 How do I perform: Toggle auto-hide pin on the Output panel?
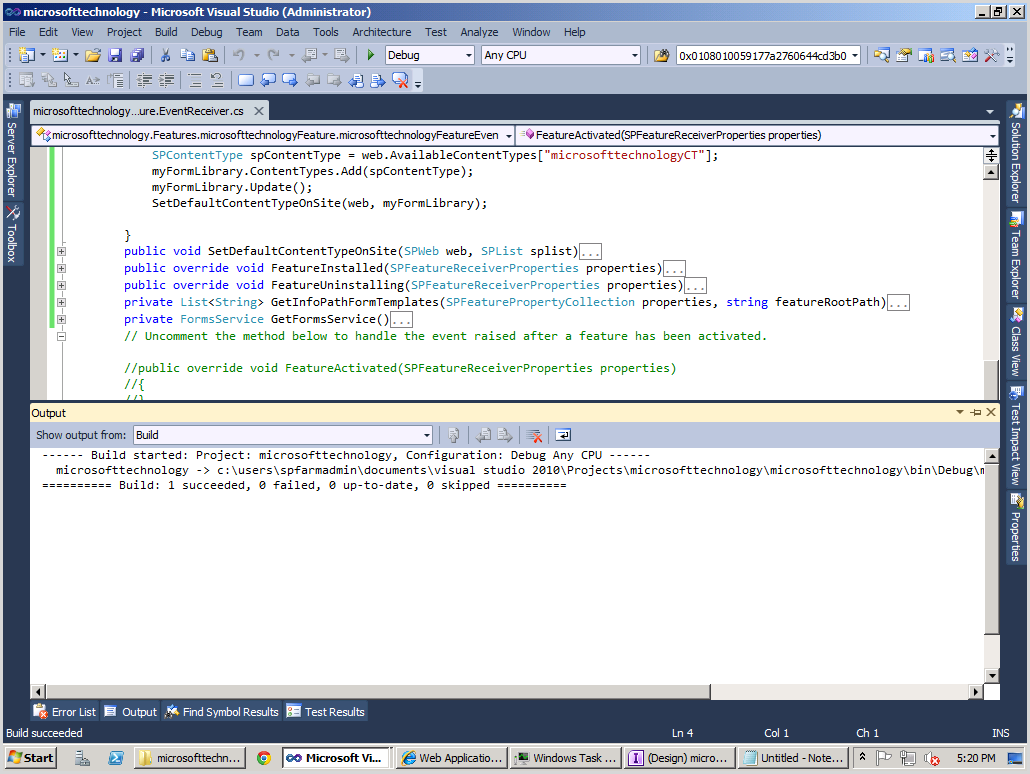(x=976, y=413)
